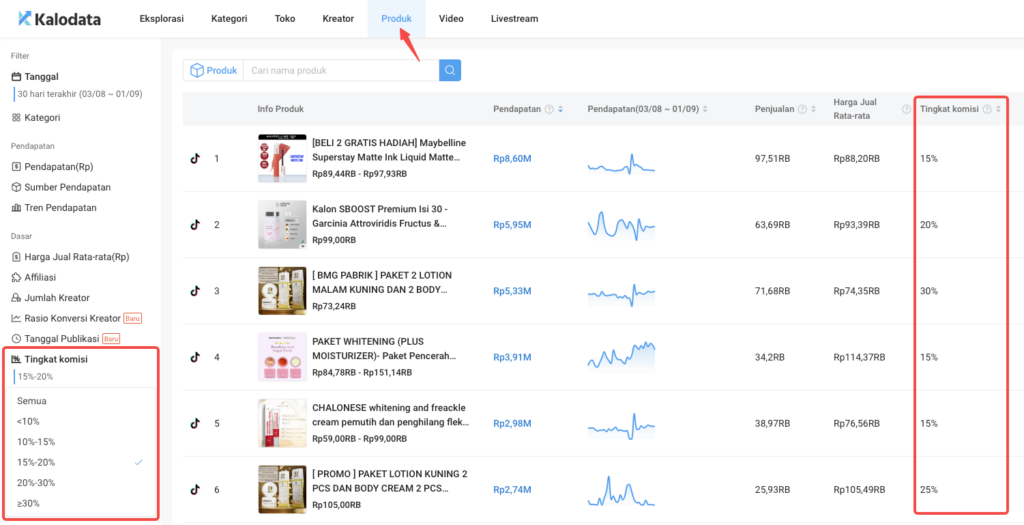Click the Tren Pendapatan chart icon
This screenshot has width=1024, height=525.
coord(16,208)
